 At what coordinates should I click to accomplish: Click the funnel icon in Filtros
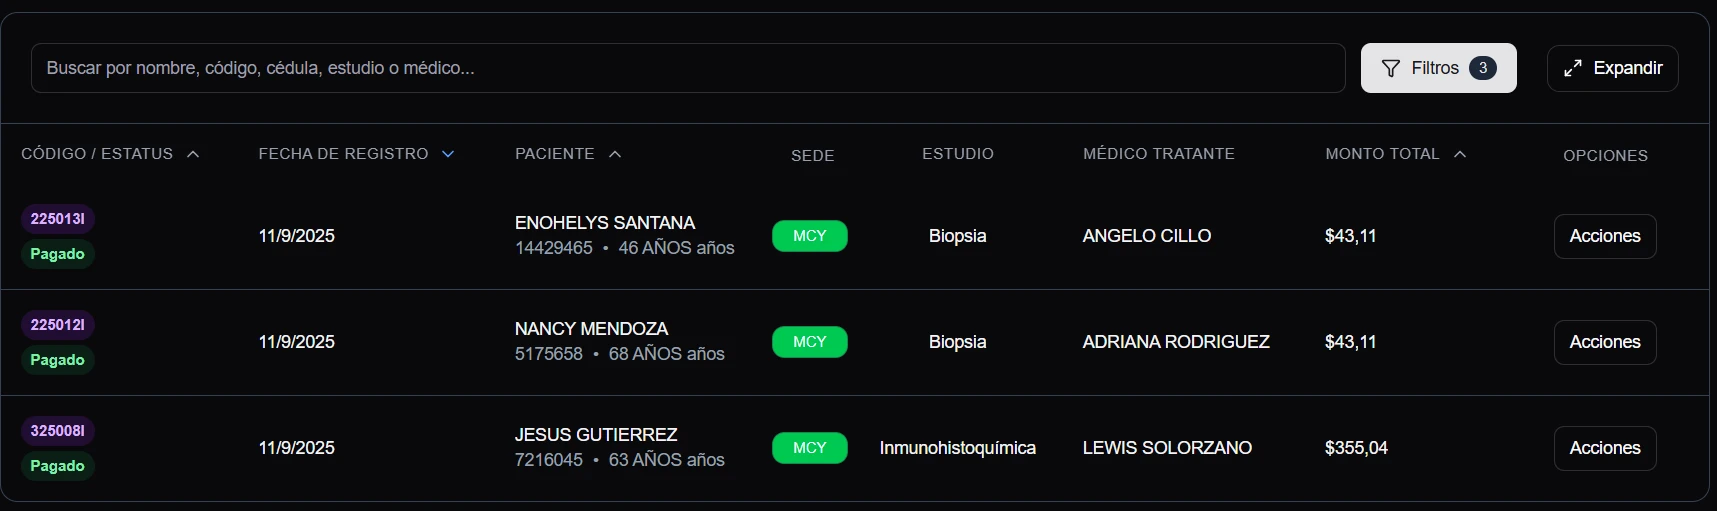1390,68
